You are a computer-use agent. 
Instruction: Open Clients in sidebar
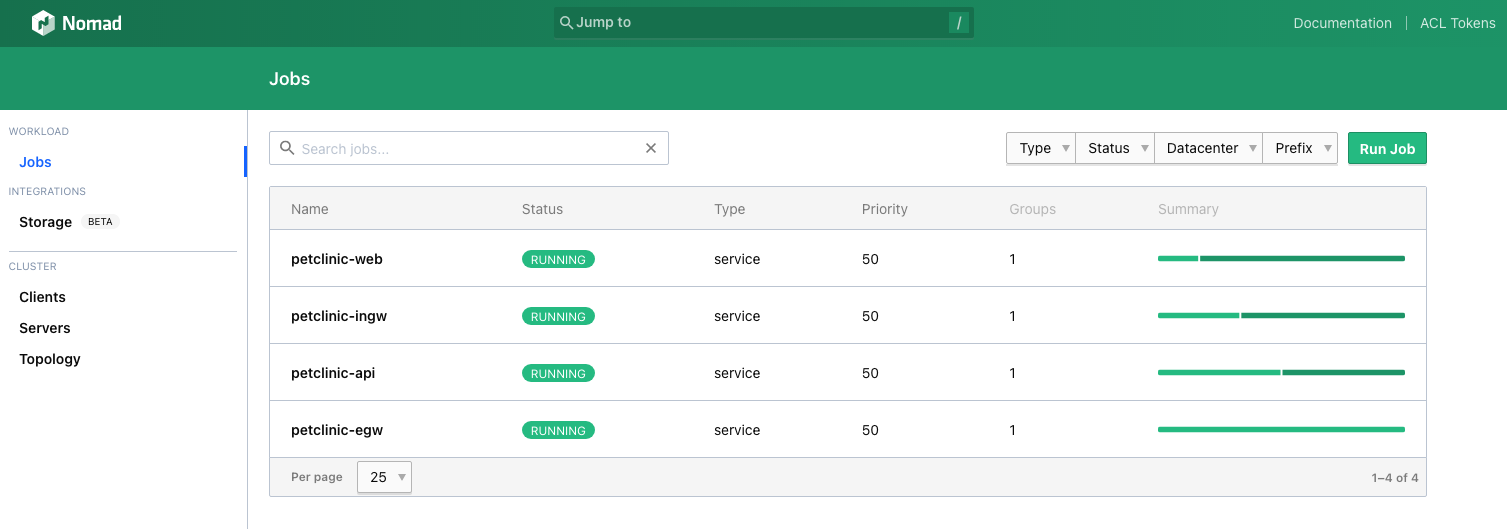click(x=43, y=297)
